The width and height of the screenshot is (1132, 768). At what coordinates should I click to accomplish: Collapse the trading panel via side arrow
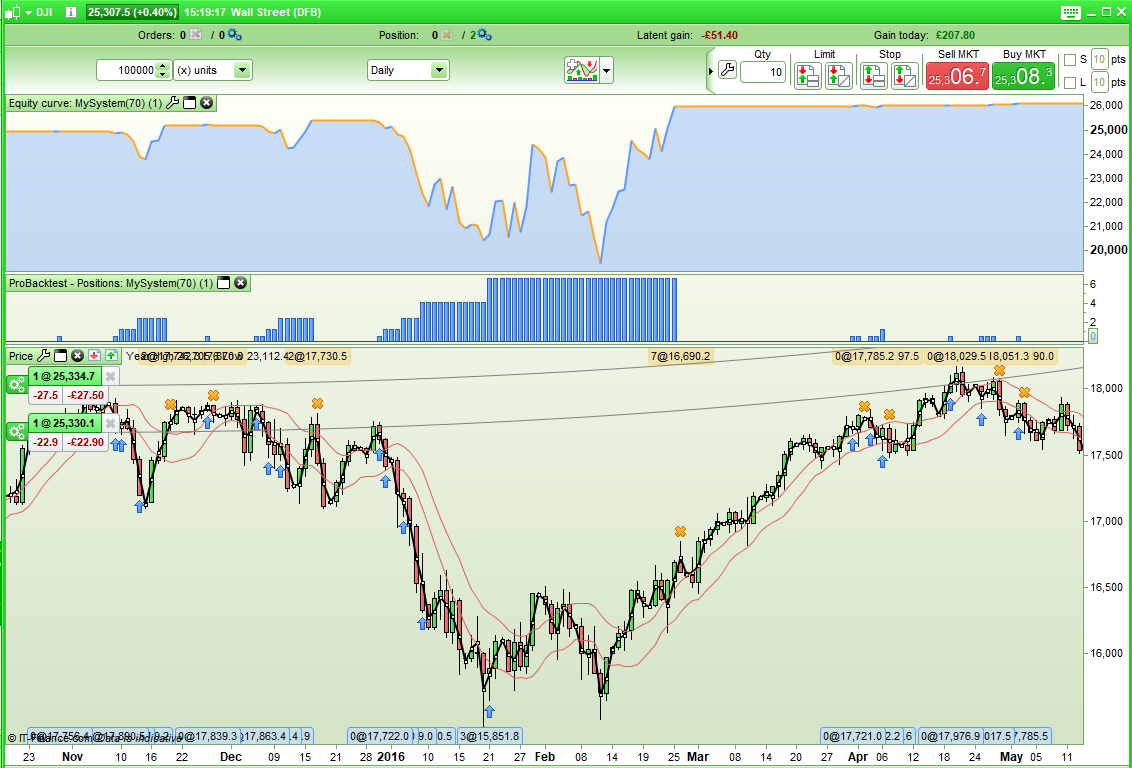[x=711, y=71]
